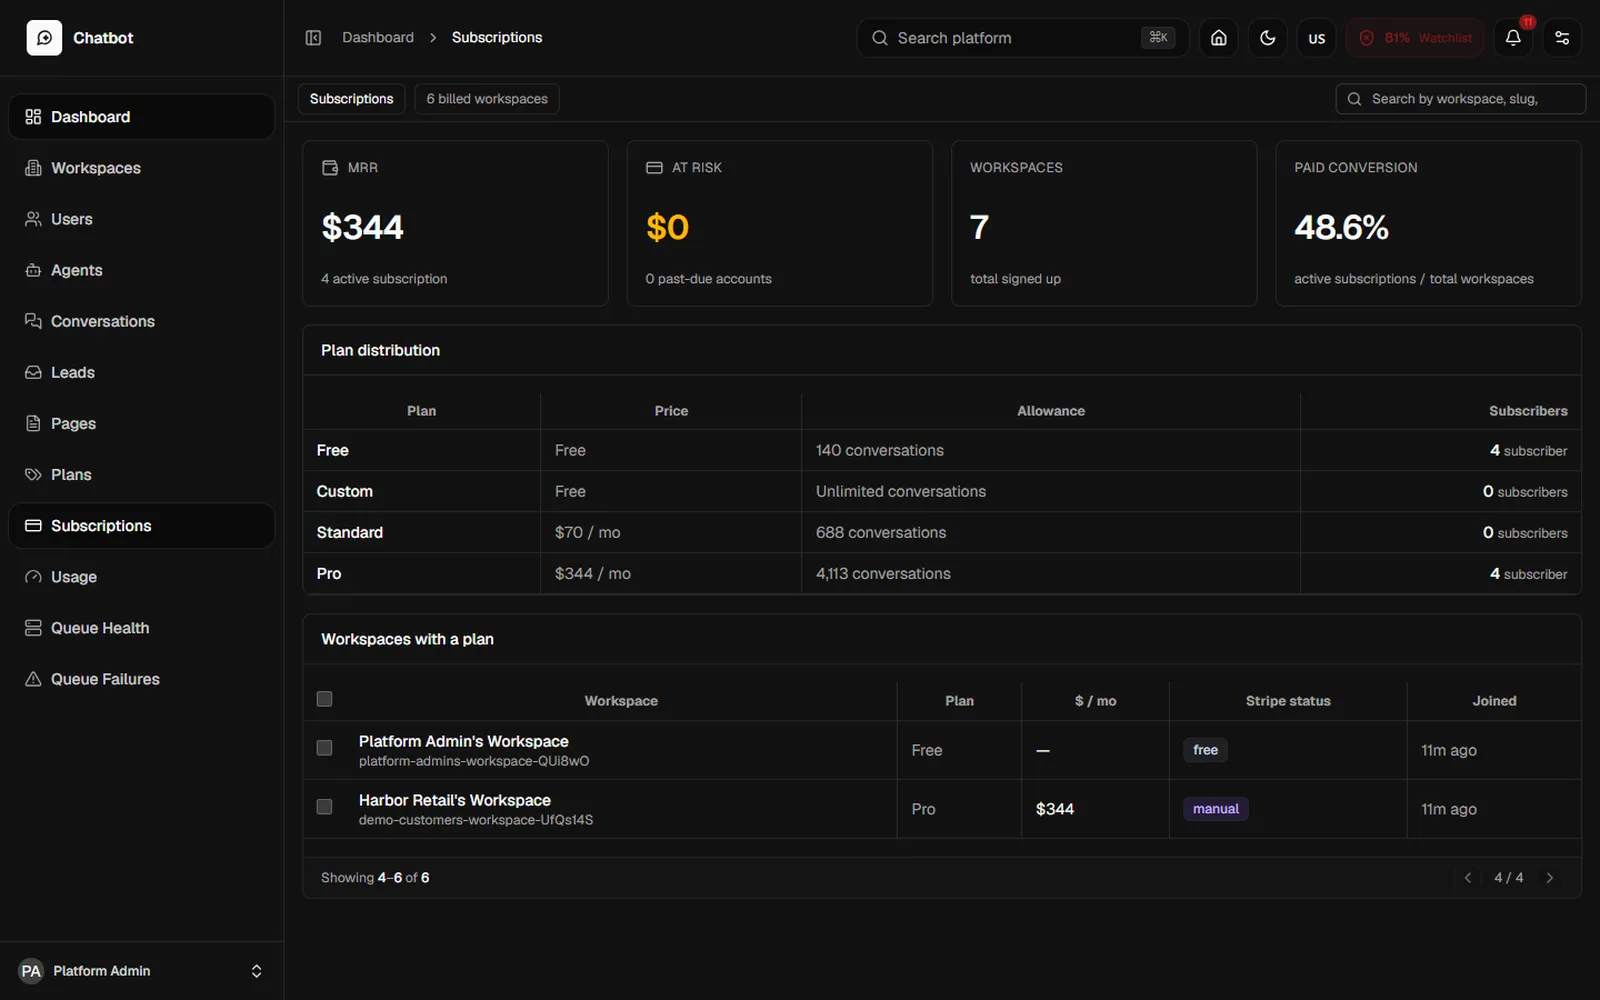The width and height of the screenshot is (1600, 1000).
Task: Click the Dashboard breadcrumb link
Action: [x=378, y=38]
